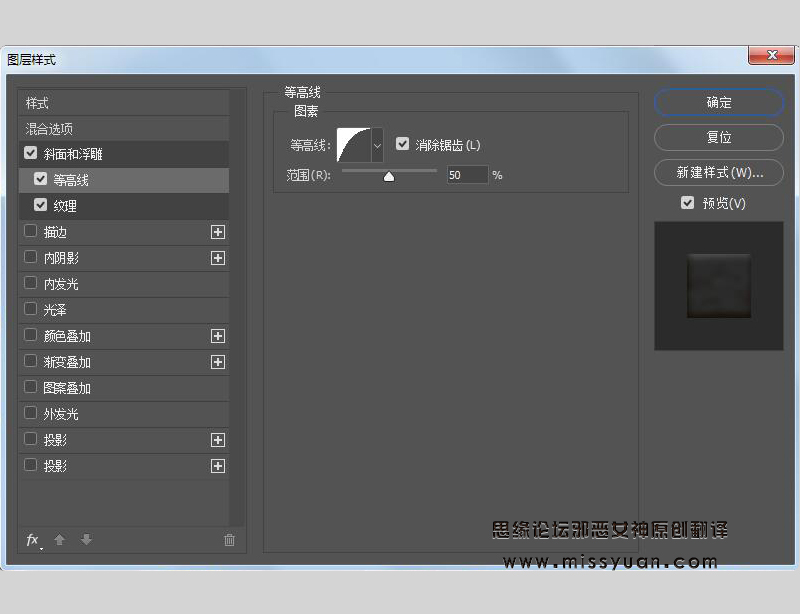Open the 等高线 contour picker dropdown arrow

377,146
